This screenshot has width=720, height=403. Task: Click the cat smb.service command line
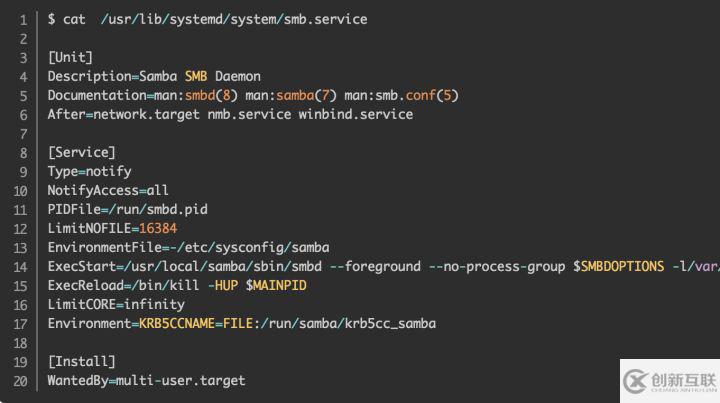[208, 20]
